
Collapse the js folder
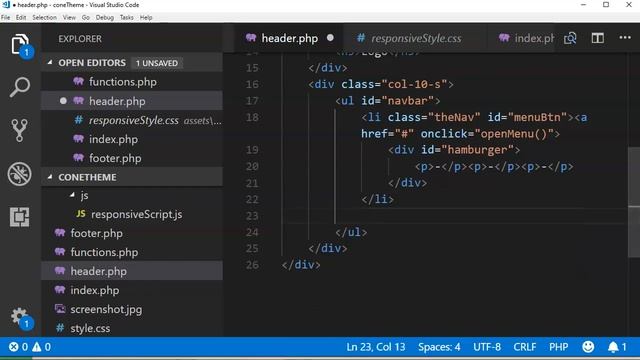click(x=72, y=196)
